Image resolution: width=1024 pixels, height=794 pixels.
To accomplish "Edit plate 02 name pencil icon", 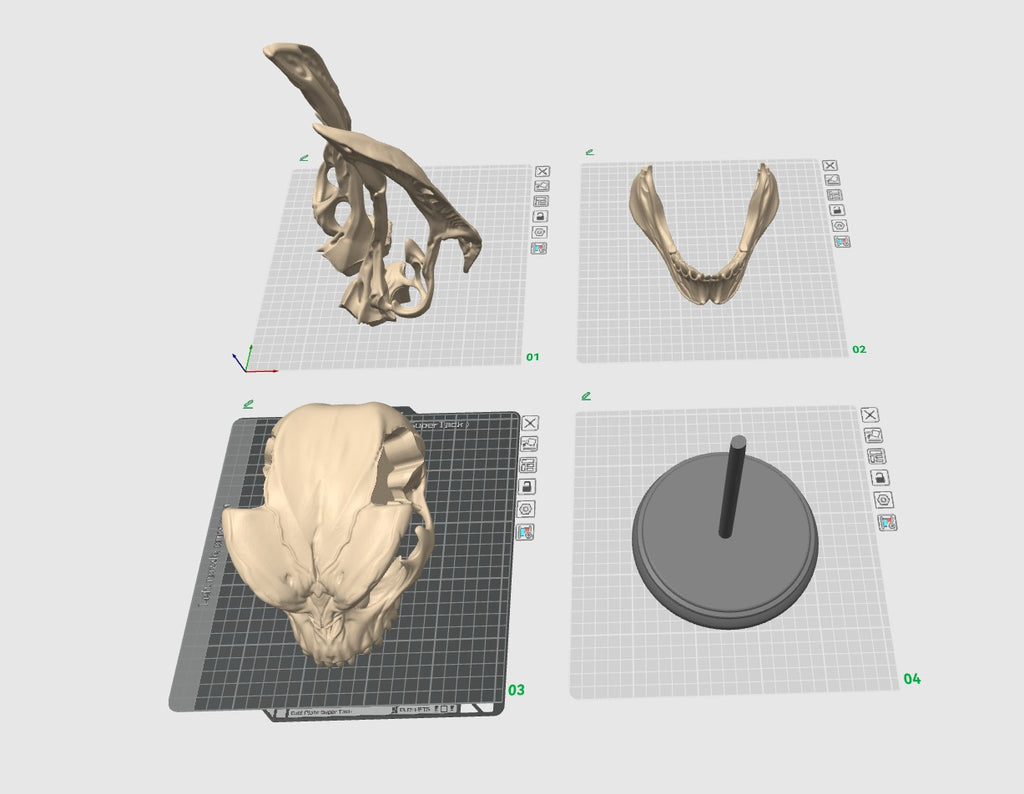I will pyautogui.click(x=590, y=152).
